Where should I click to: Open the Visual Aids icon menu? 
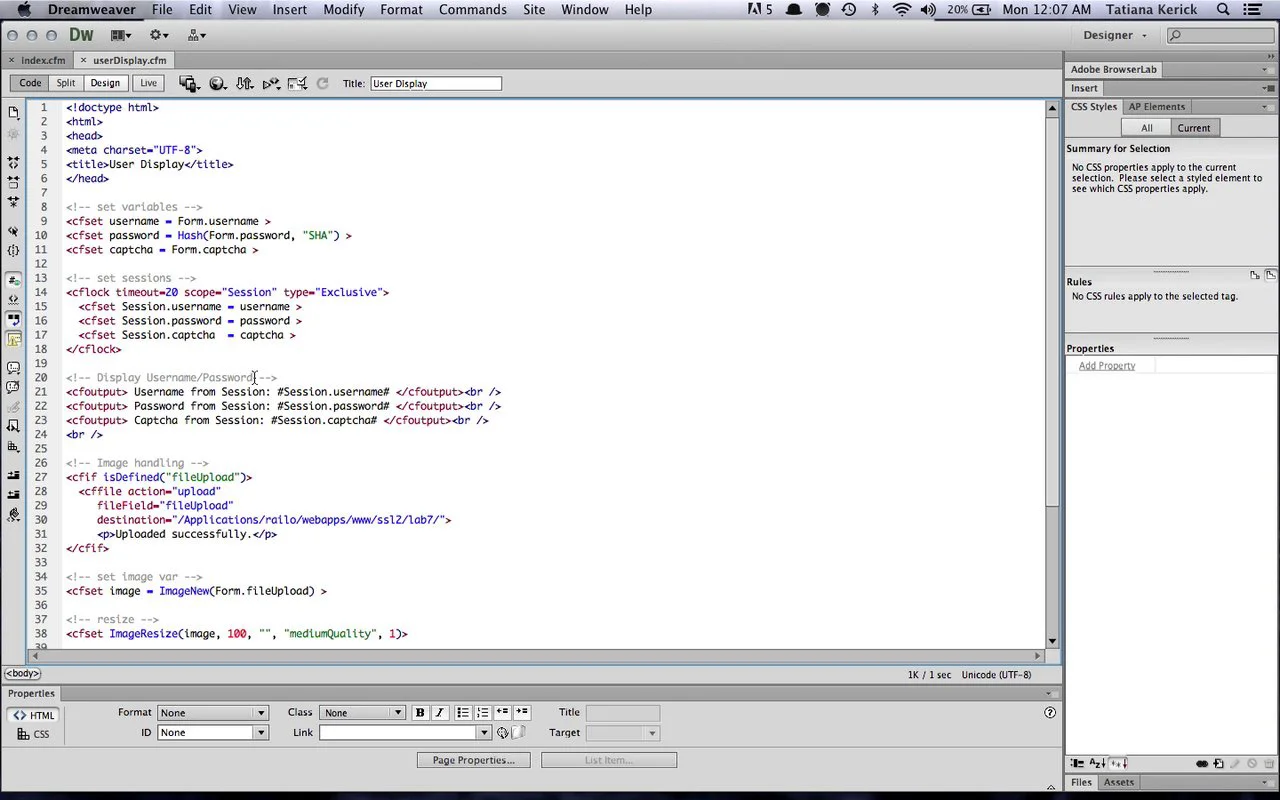pos(297,84)
